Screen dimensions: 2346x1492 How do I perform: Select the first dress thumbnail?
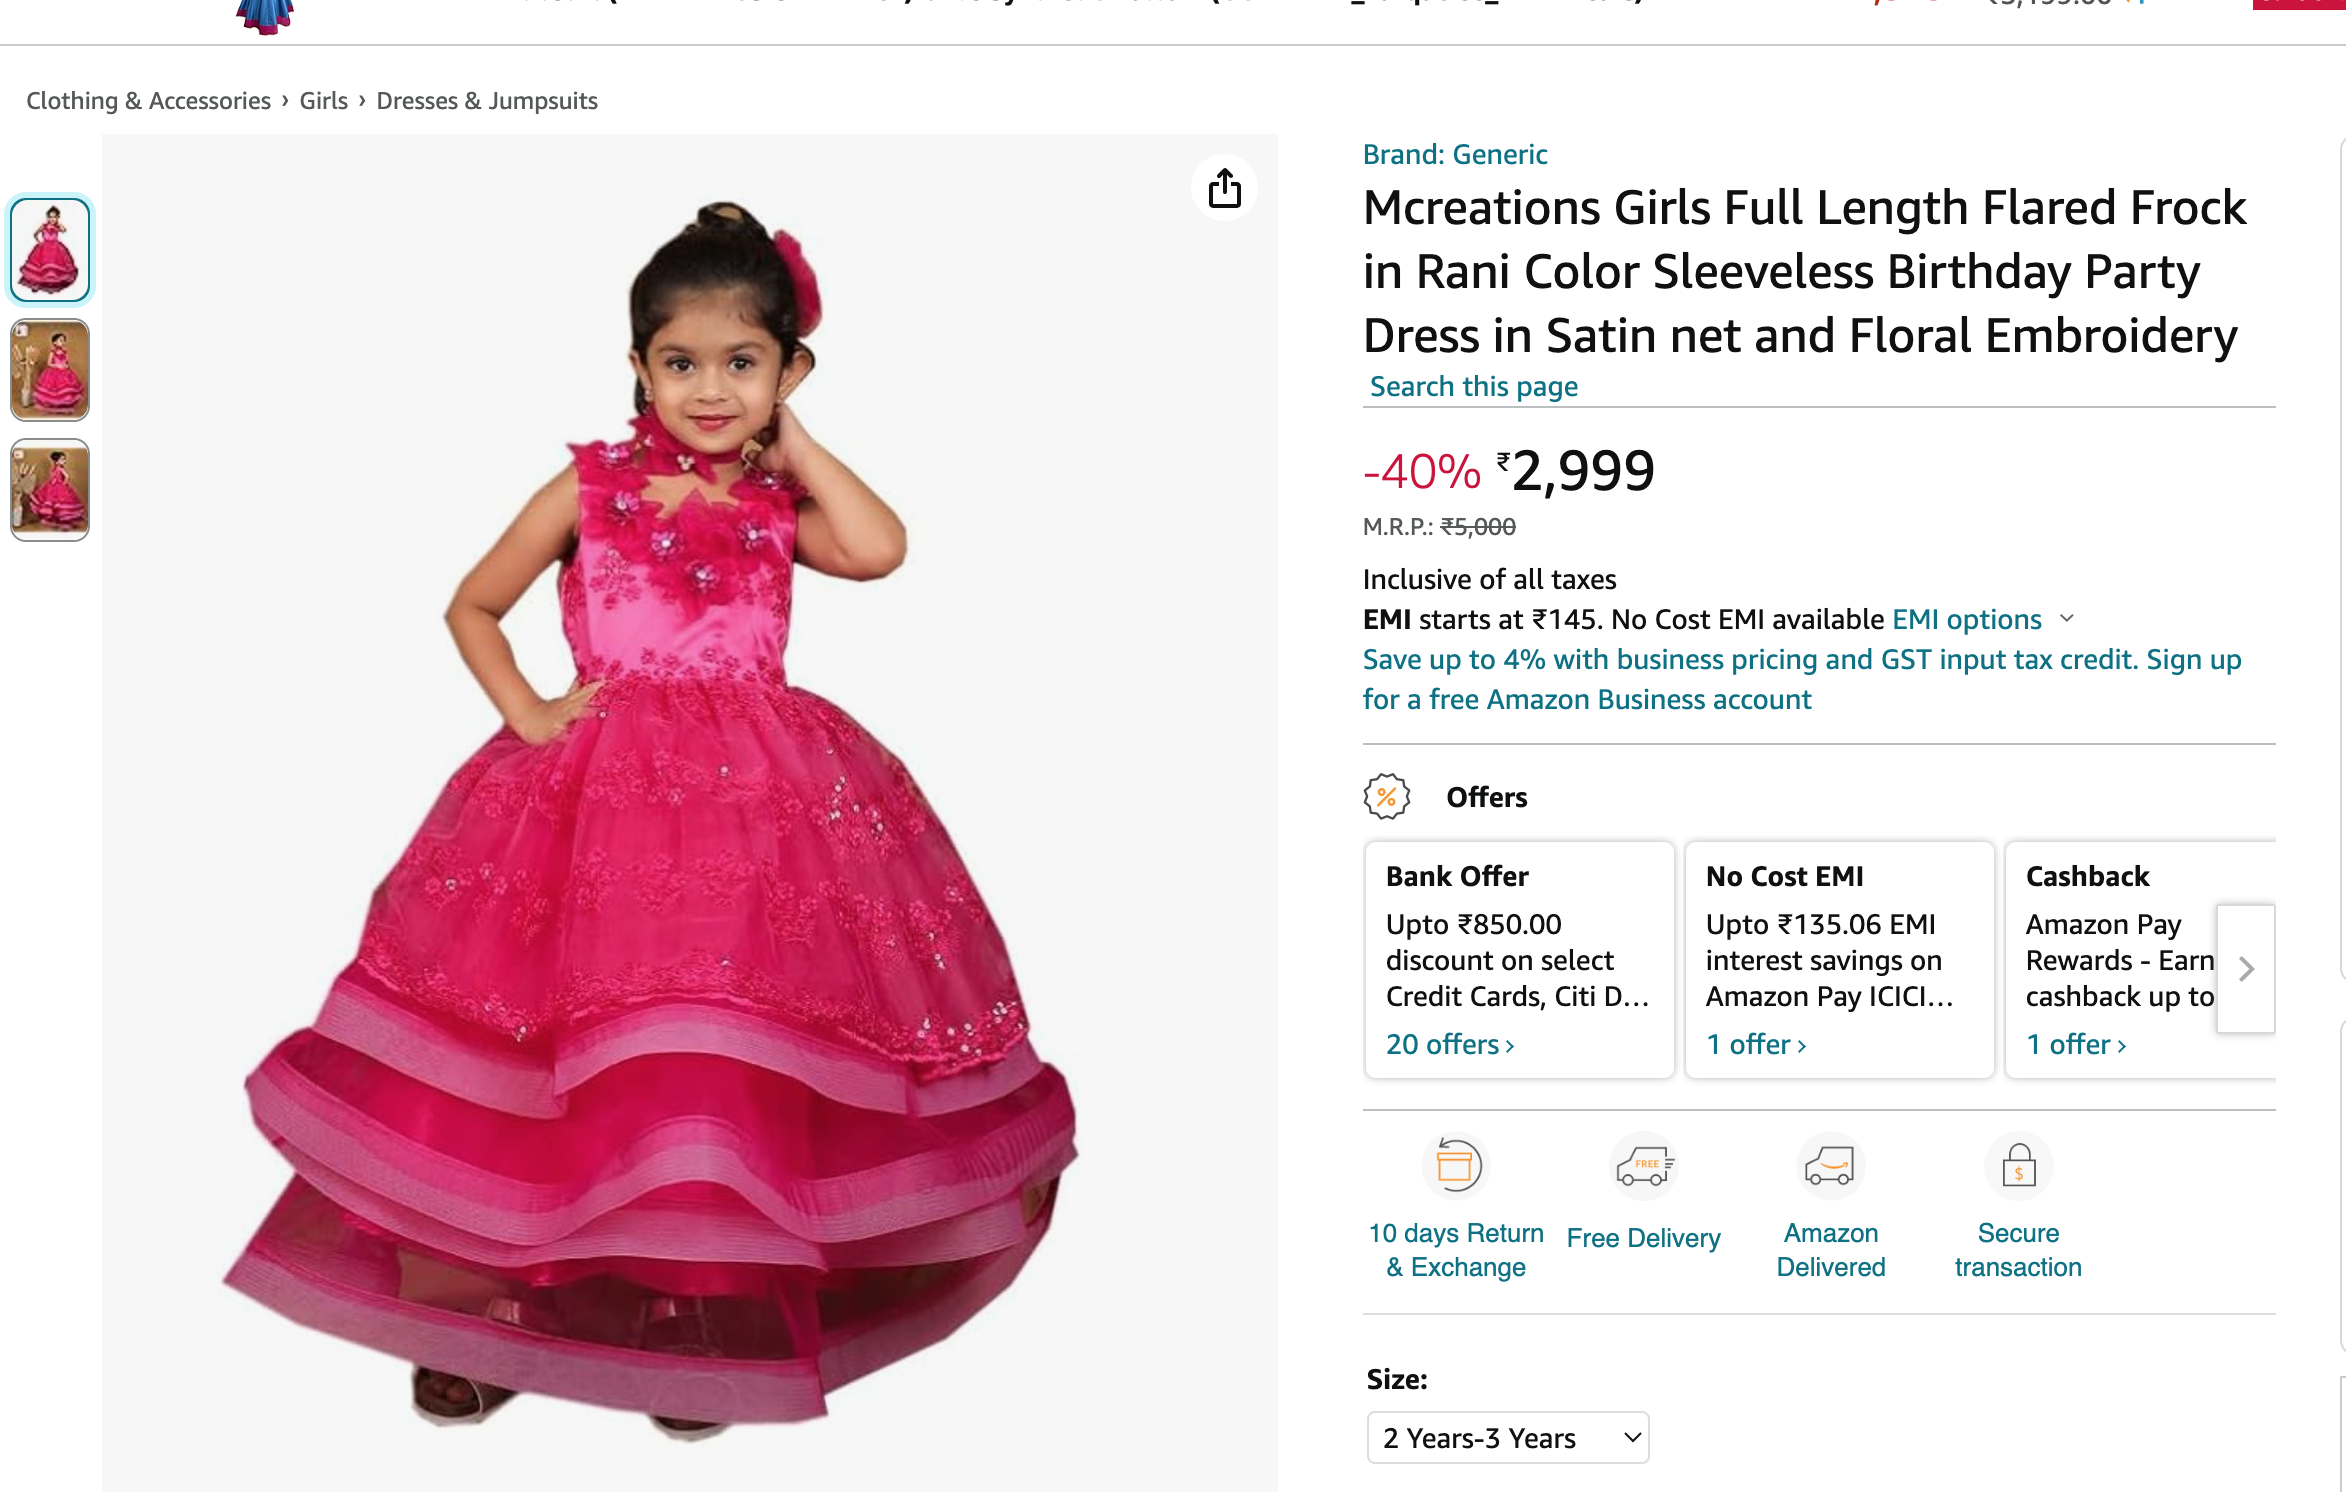tap(50, 250)
